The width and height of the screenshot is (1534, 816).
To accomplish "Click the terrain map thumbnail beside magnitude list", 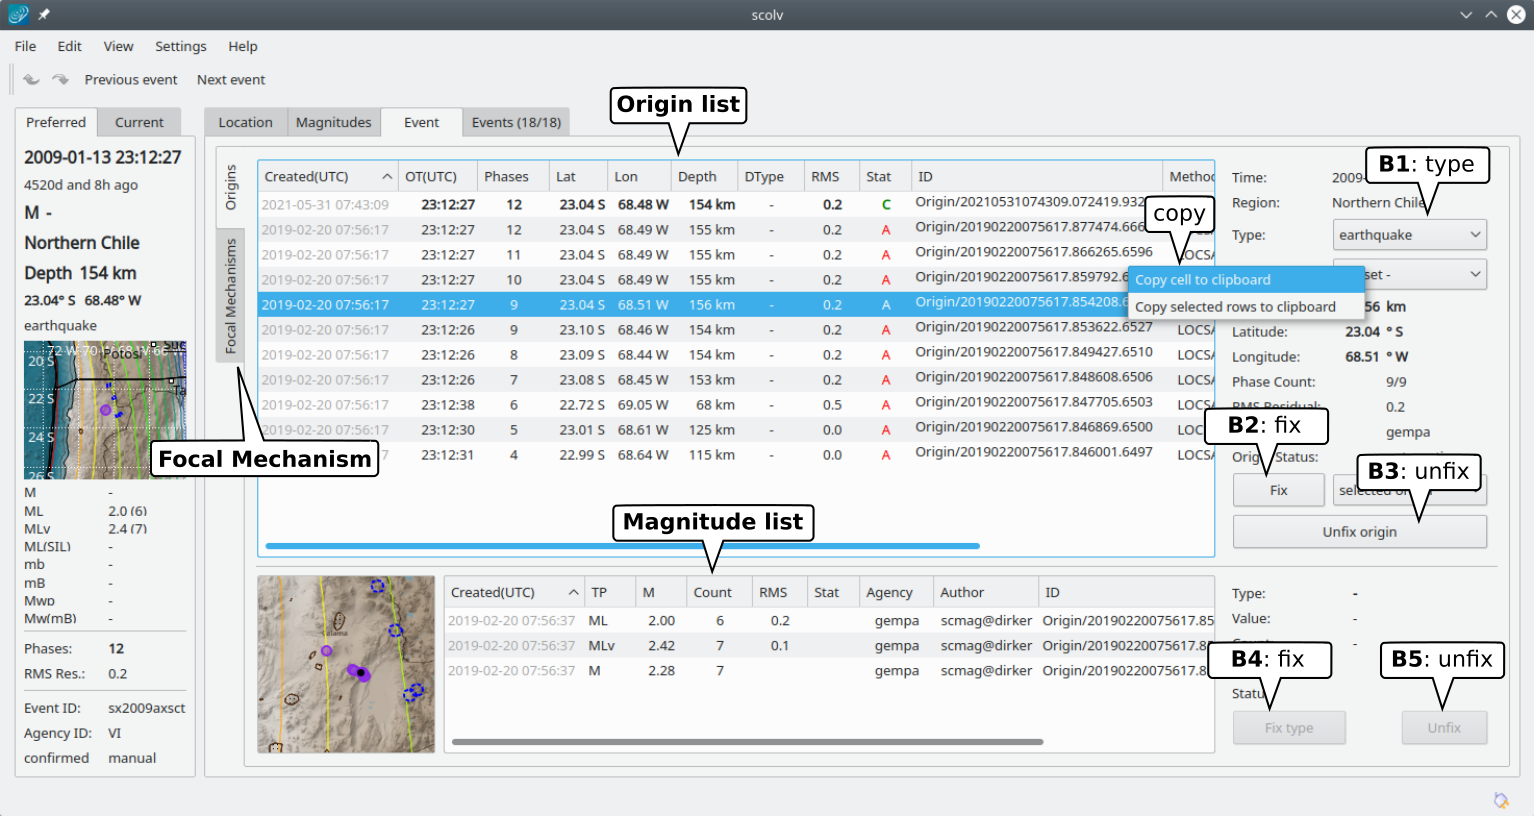I will coord(346,664).
